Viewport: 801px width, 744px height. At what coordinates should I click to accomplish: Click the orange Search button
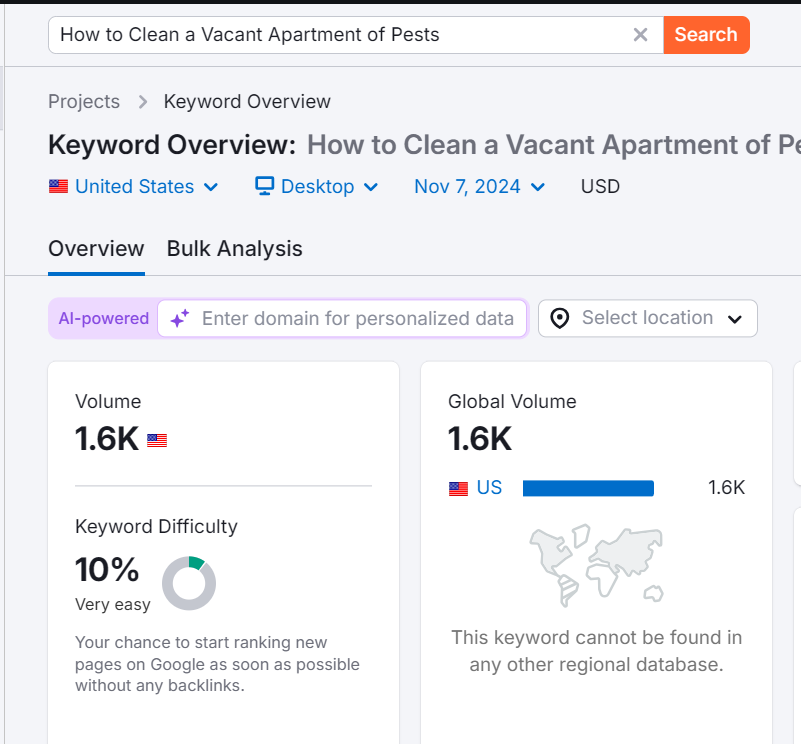[x=706, y=35]
